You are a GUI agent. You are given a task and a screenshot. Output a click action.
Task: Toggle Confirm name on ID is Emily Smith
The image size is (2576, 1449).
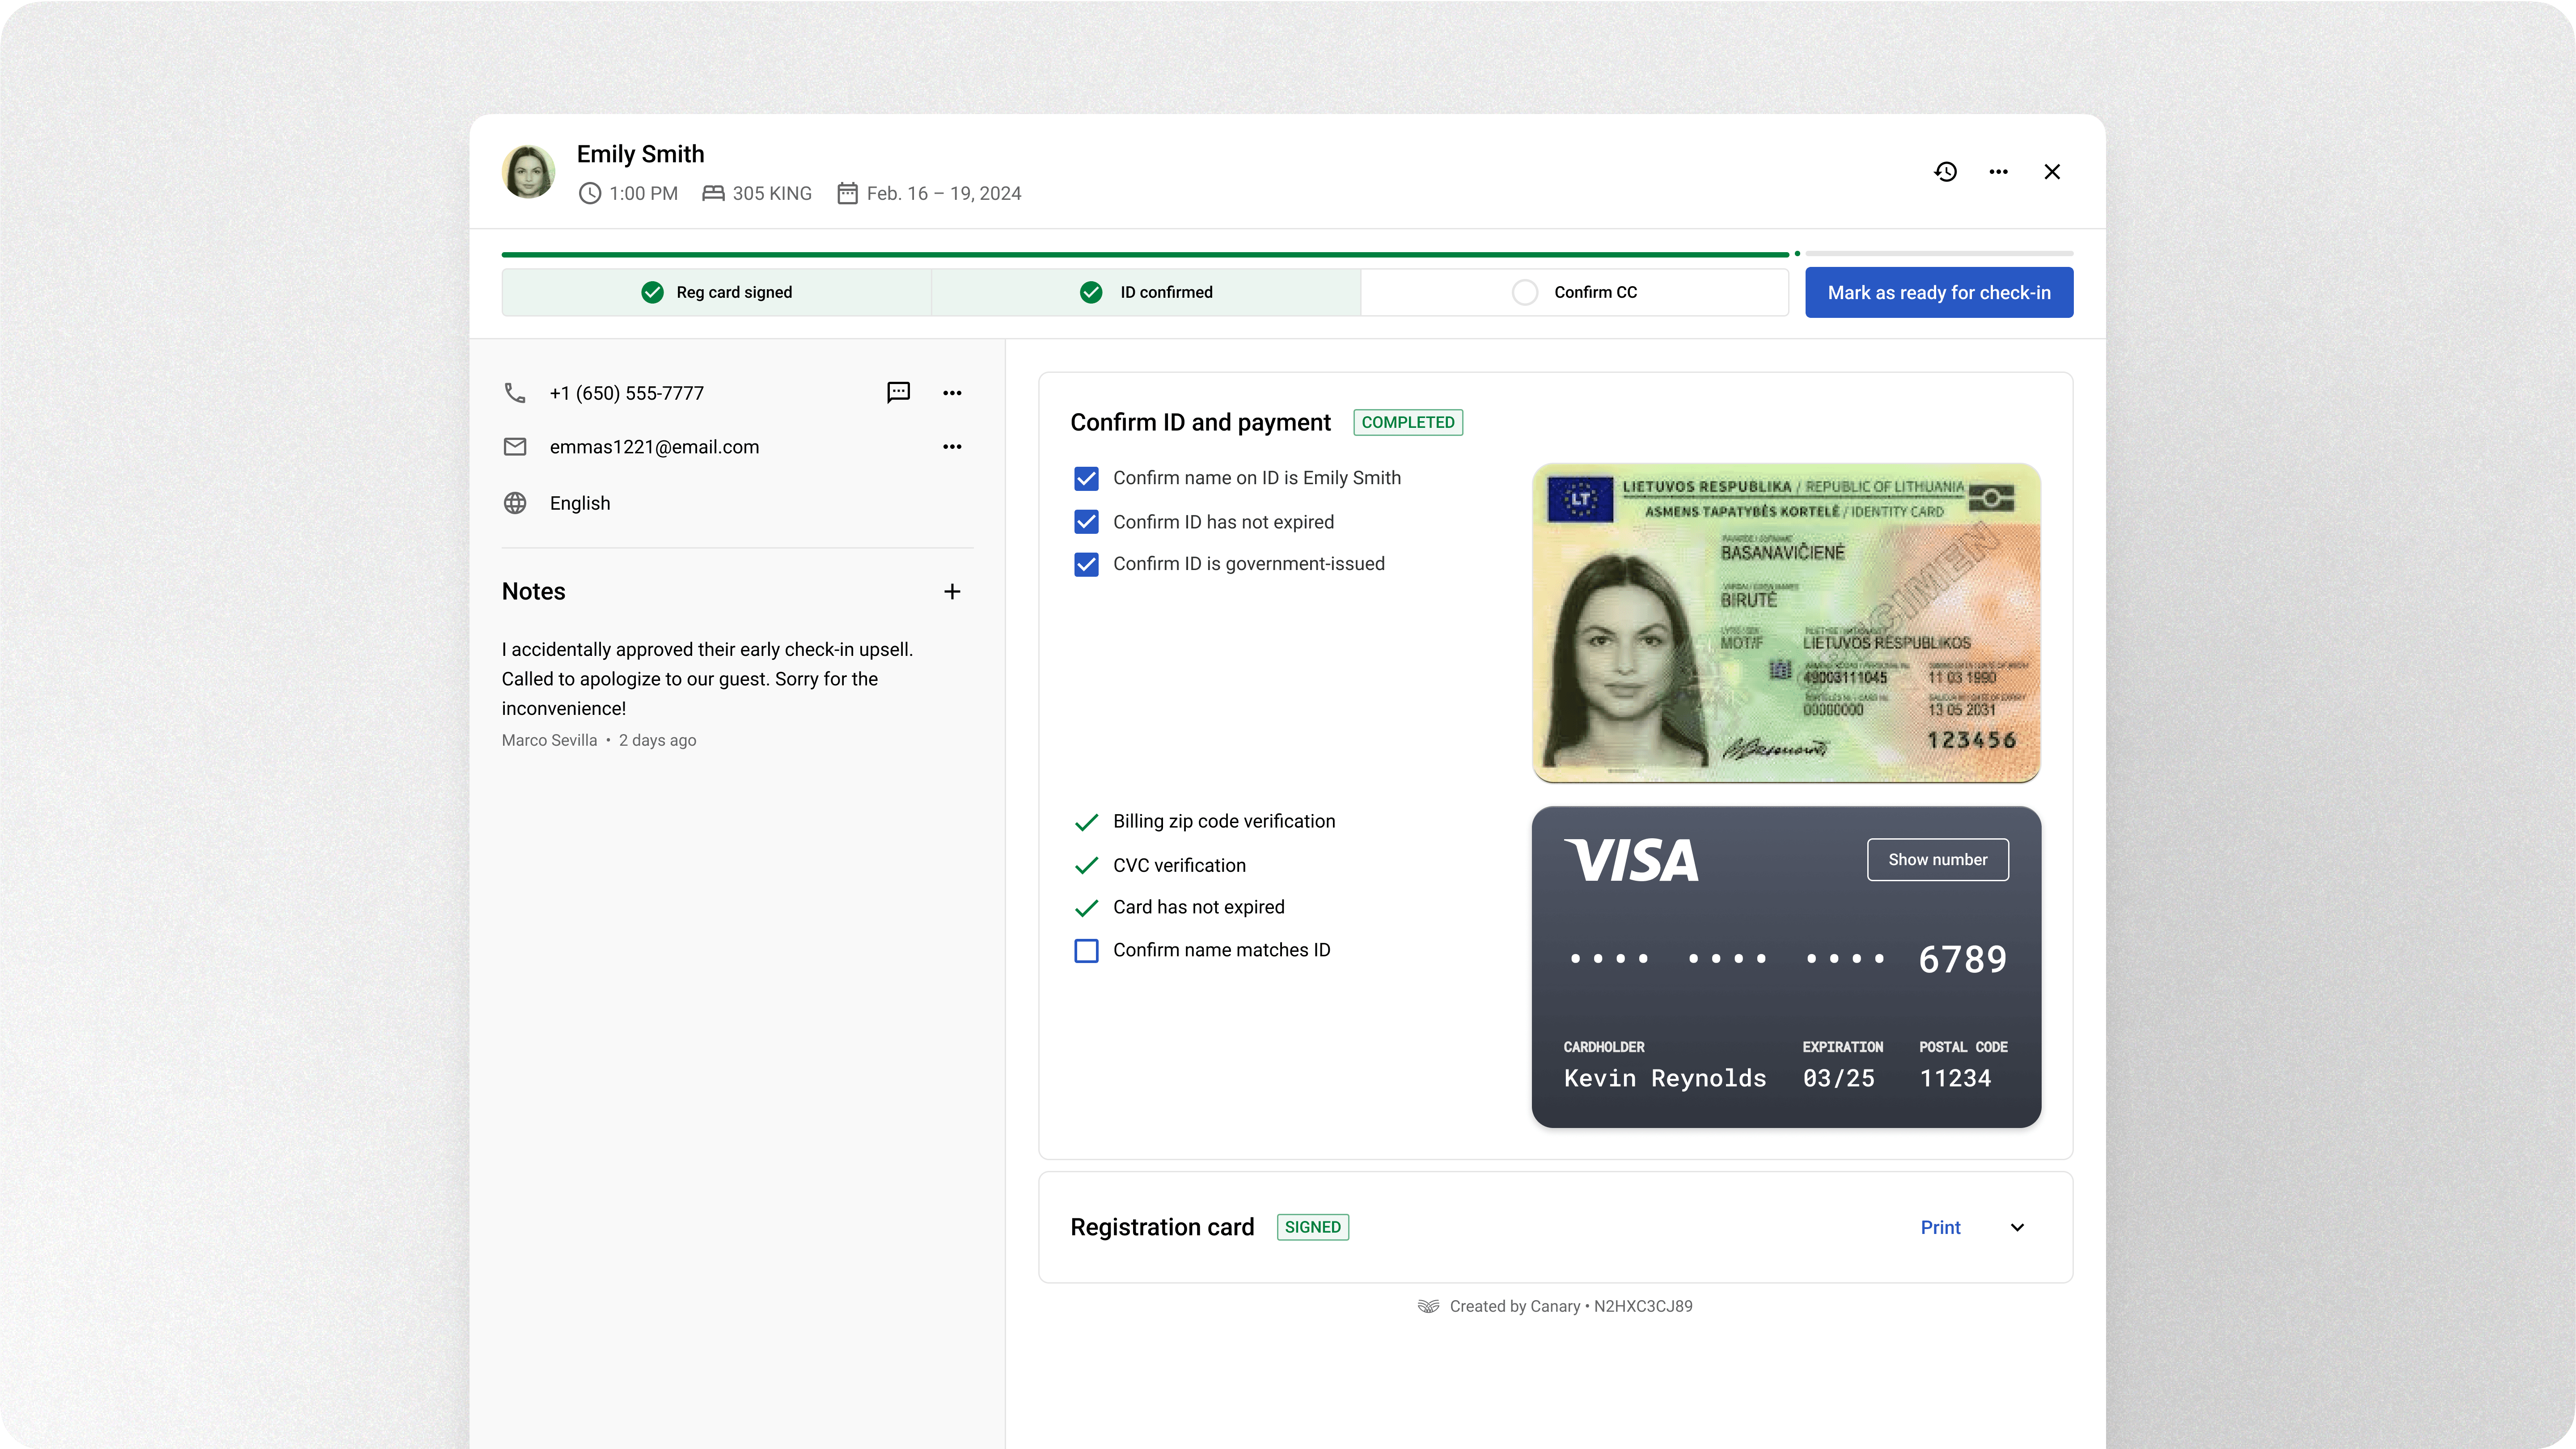[x=1086, y=478]
